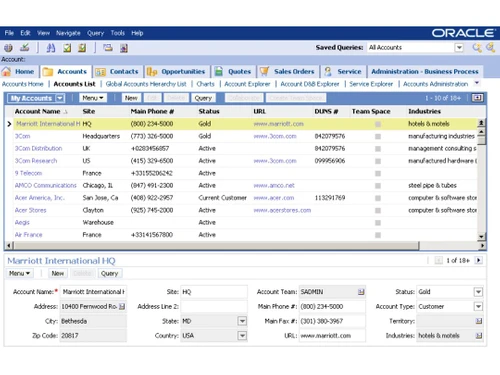Toggle Team Space checkbox for Air France
The image size is (500, 375).
(x=378, y=235)
